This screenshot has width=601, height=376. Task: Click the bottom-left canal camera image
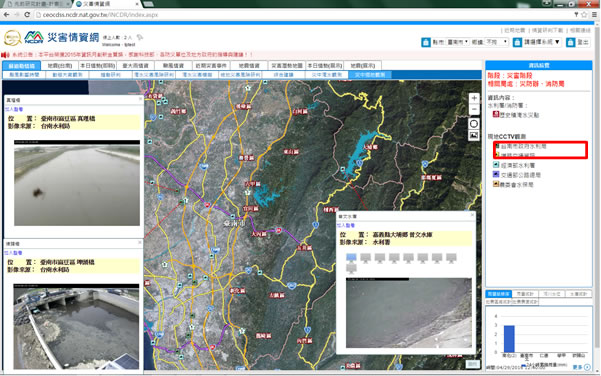(76, 327)
